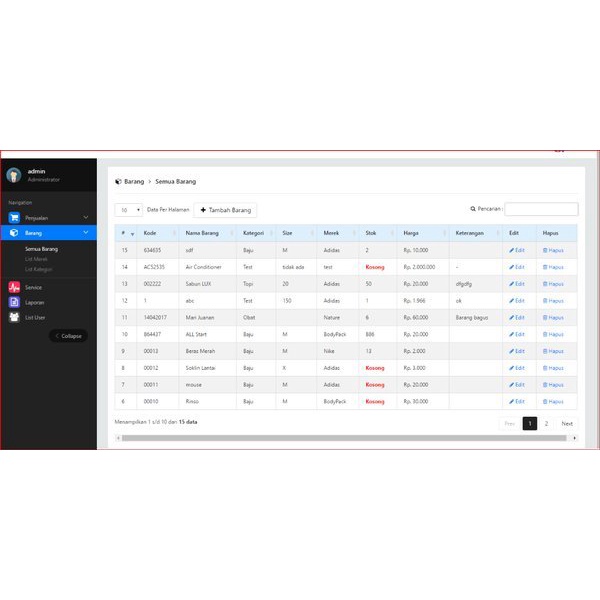
Task: Click the breadcrumb Barang box icon
Action: [118, 181]
